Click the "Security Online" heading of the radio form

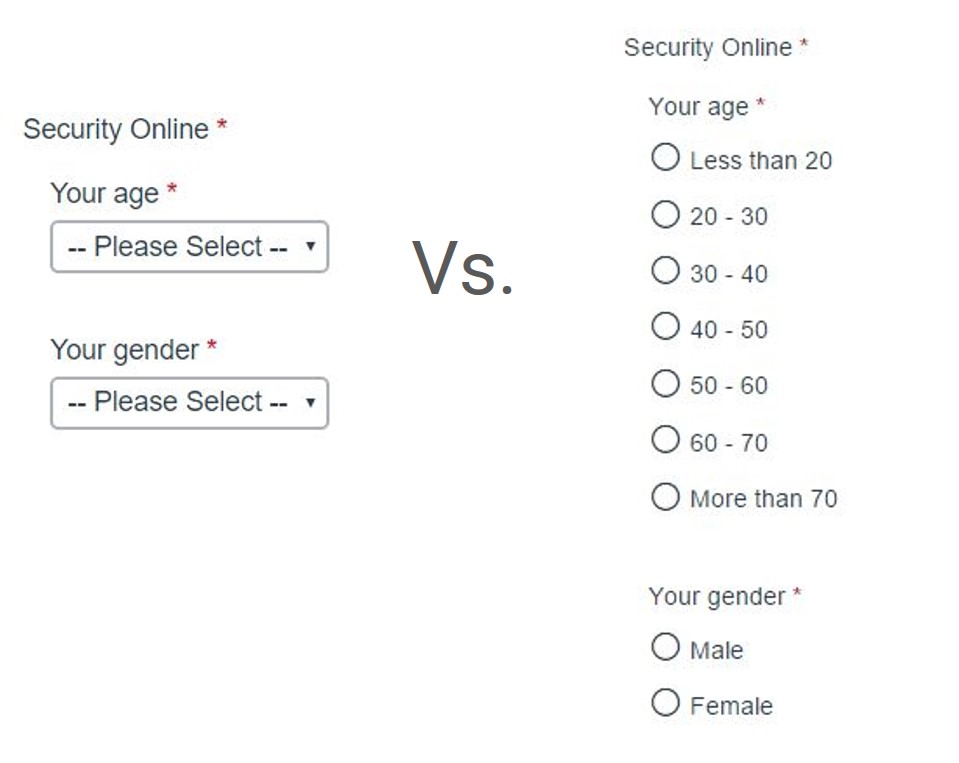[708, 48]
